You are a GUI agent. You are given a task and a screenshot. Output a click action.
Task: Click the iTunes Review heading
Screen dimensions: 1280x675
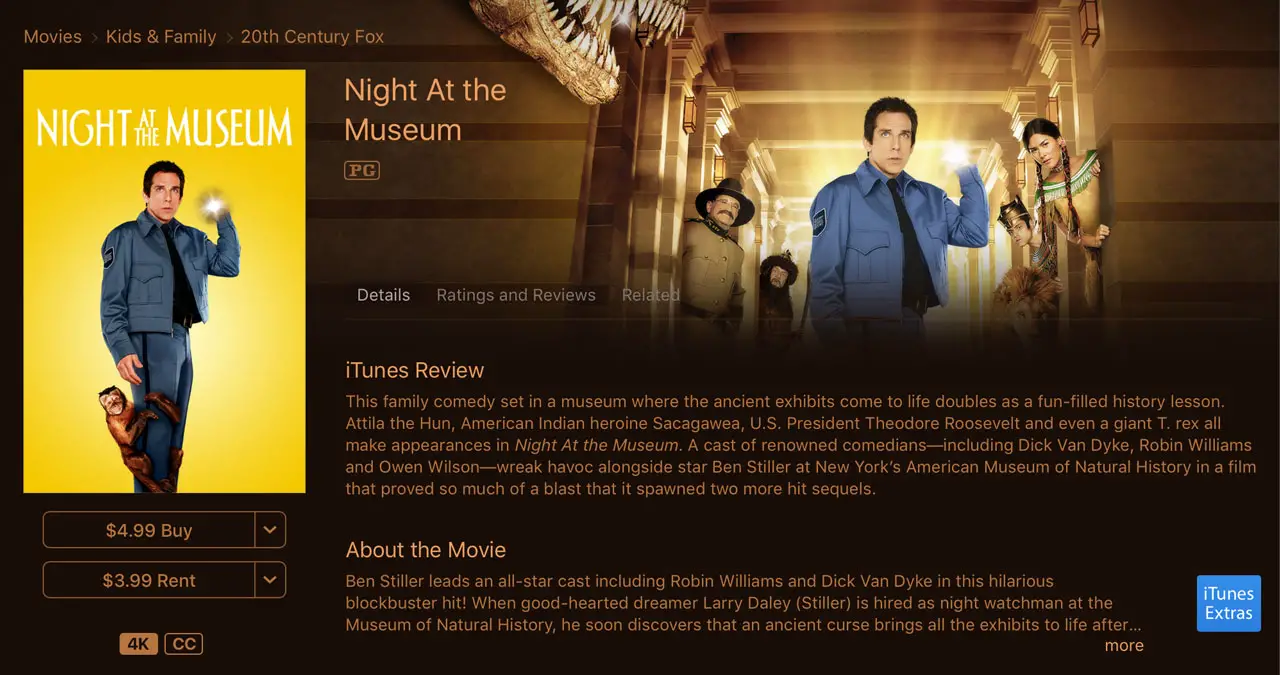point(415,370)
